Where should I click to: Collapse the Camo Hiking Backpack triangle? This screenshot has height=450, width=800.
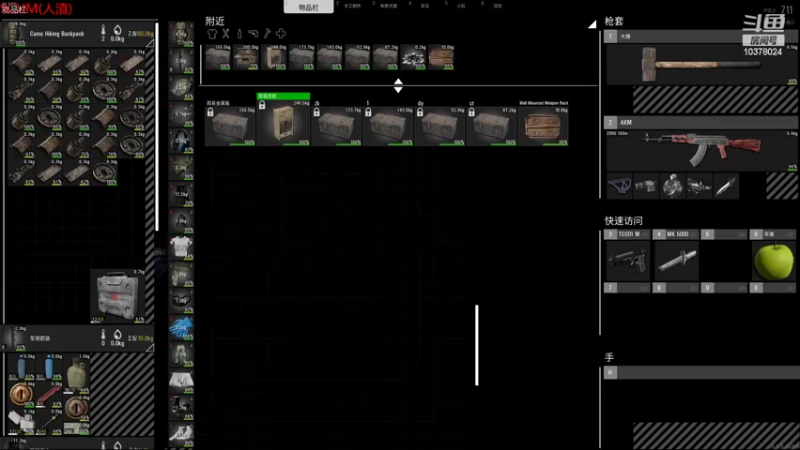point(150,44)
